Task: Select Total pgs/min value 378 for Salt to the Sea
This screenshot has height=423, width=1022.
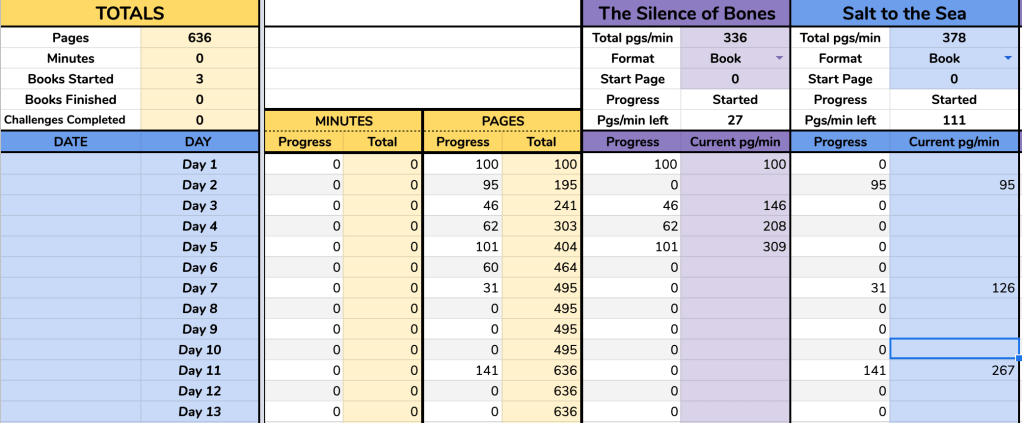Action: click(x=954, y=38)
